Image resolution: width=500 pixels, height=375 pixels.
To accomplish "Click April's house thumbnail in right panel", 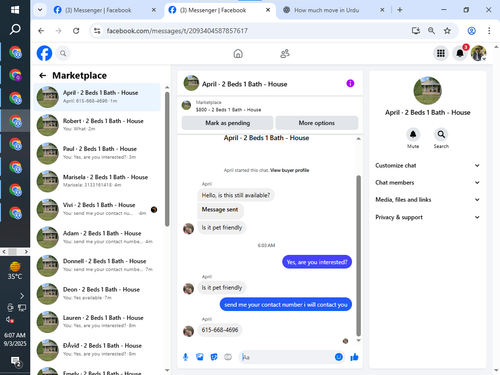I will 428,90.
